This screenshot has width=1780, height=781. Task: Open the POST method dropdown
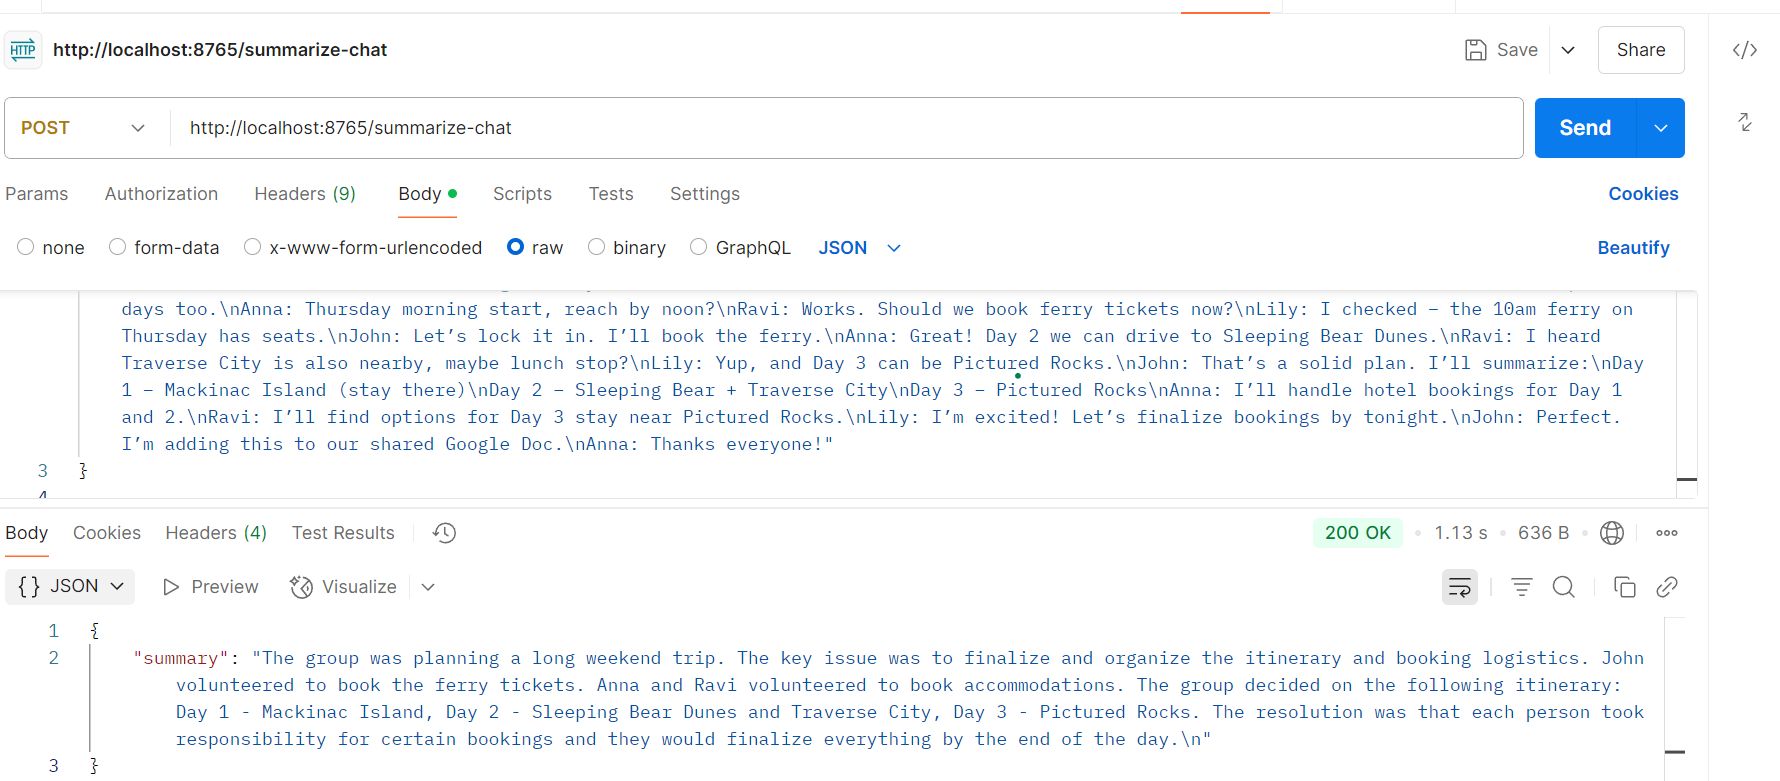(84, 128)
